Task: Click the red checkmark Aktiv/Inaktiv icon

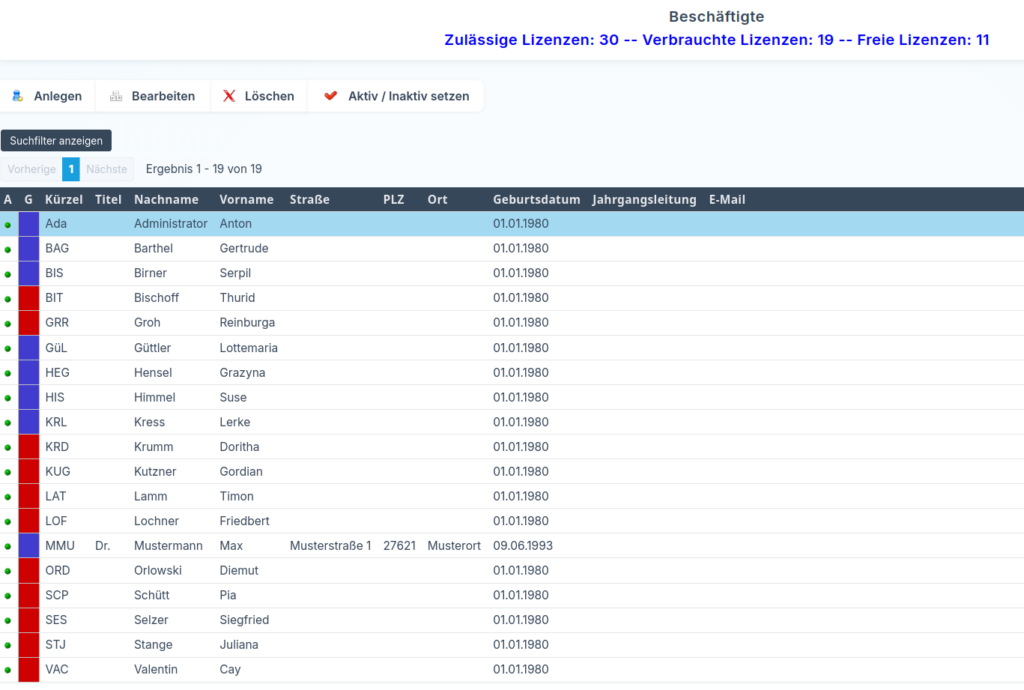Action: 330,96
